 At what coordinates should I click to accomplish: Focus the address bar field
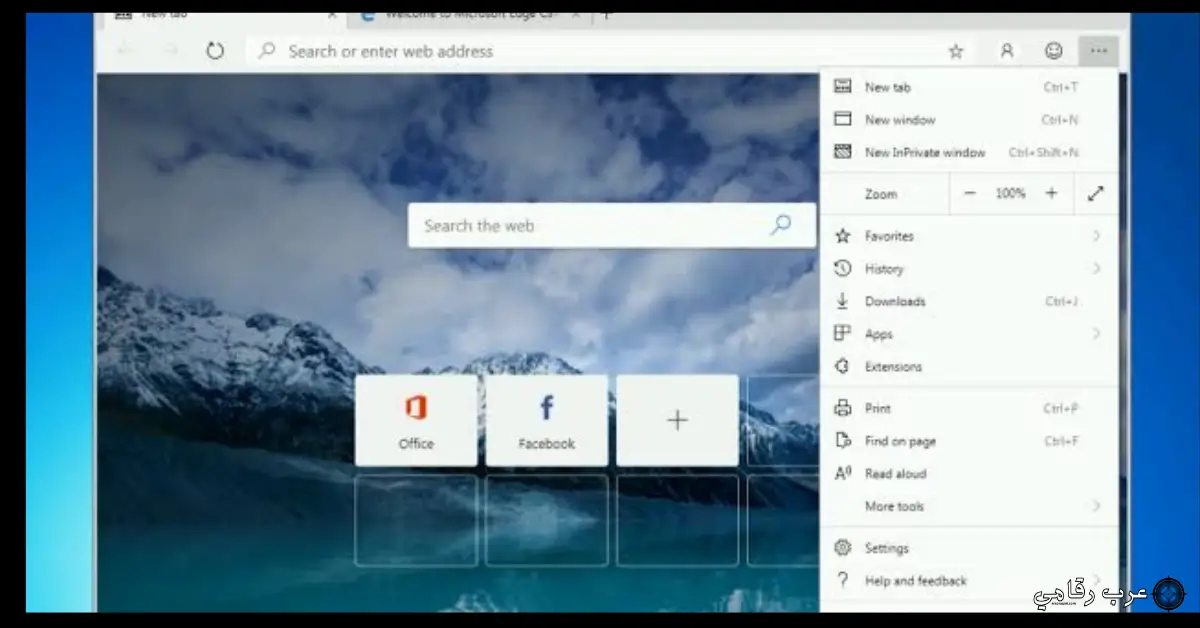click(610, 51)
